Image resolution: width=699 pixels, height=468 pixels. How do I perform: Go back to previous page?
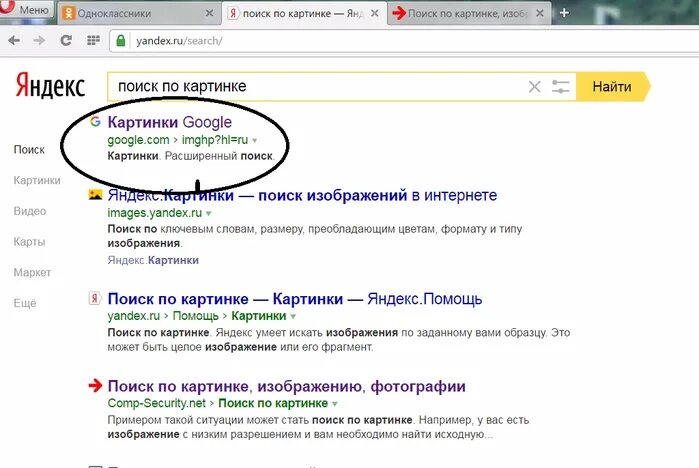click(14, 41)
